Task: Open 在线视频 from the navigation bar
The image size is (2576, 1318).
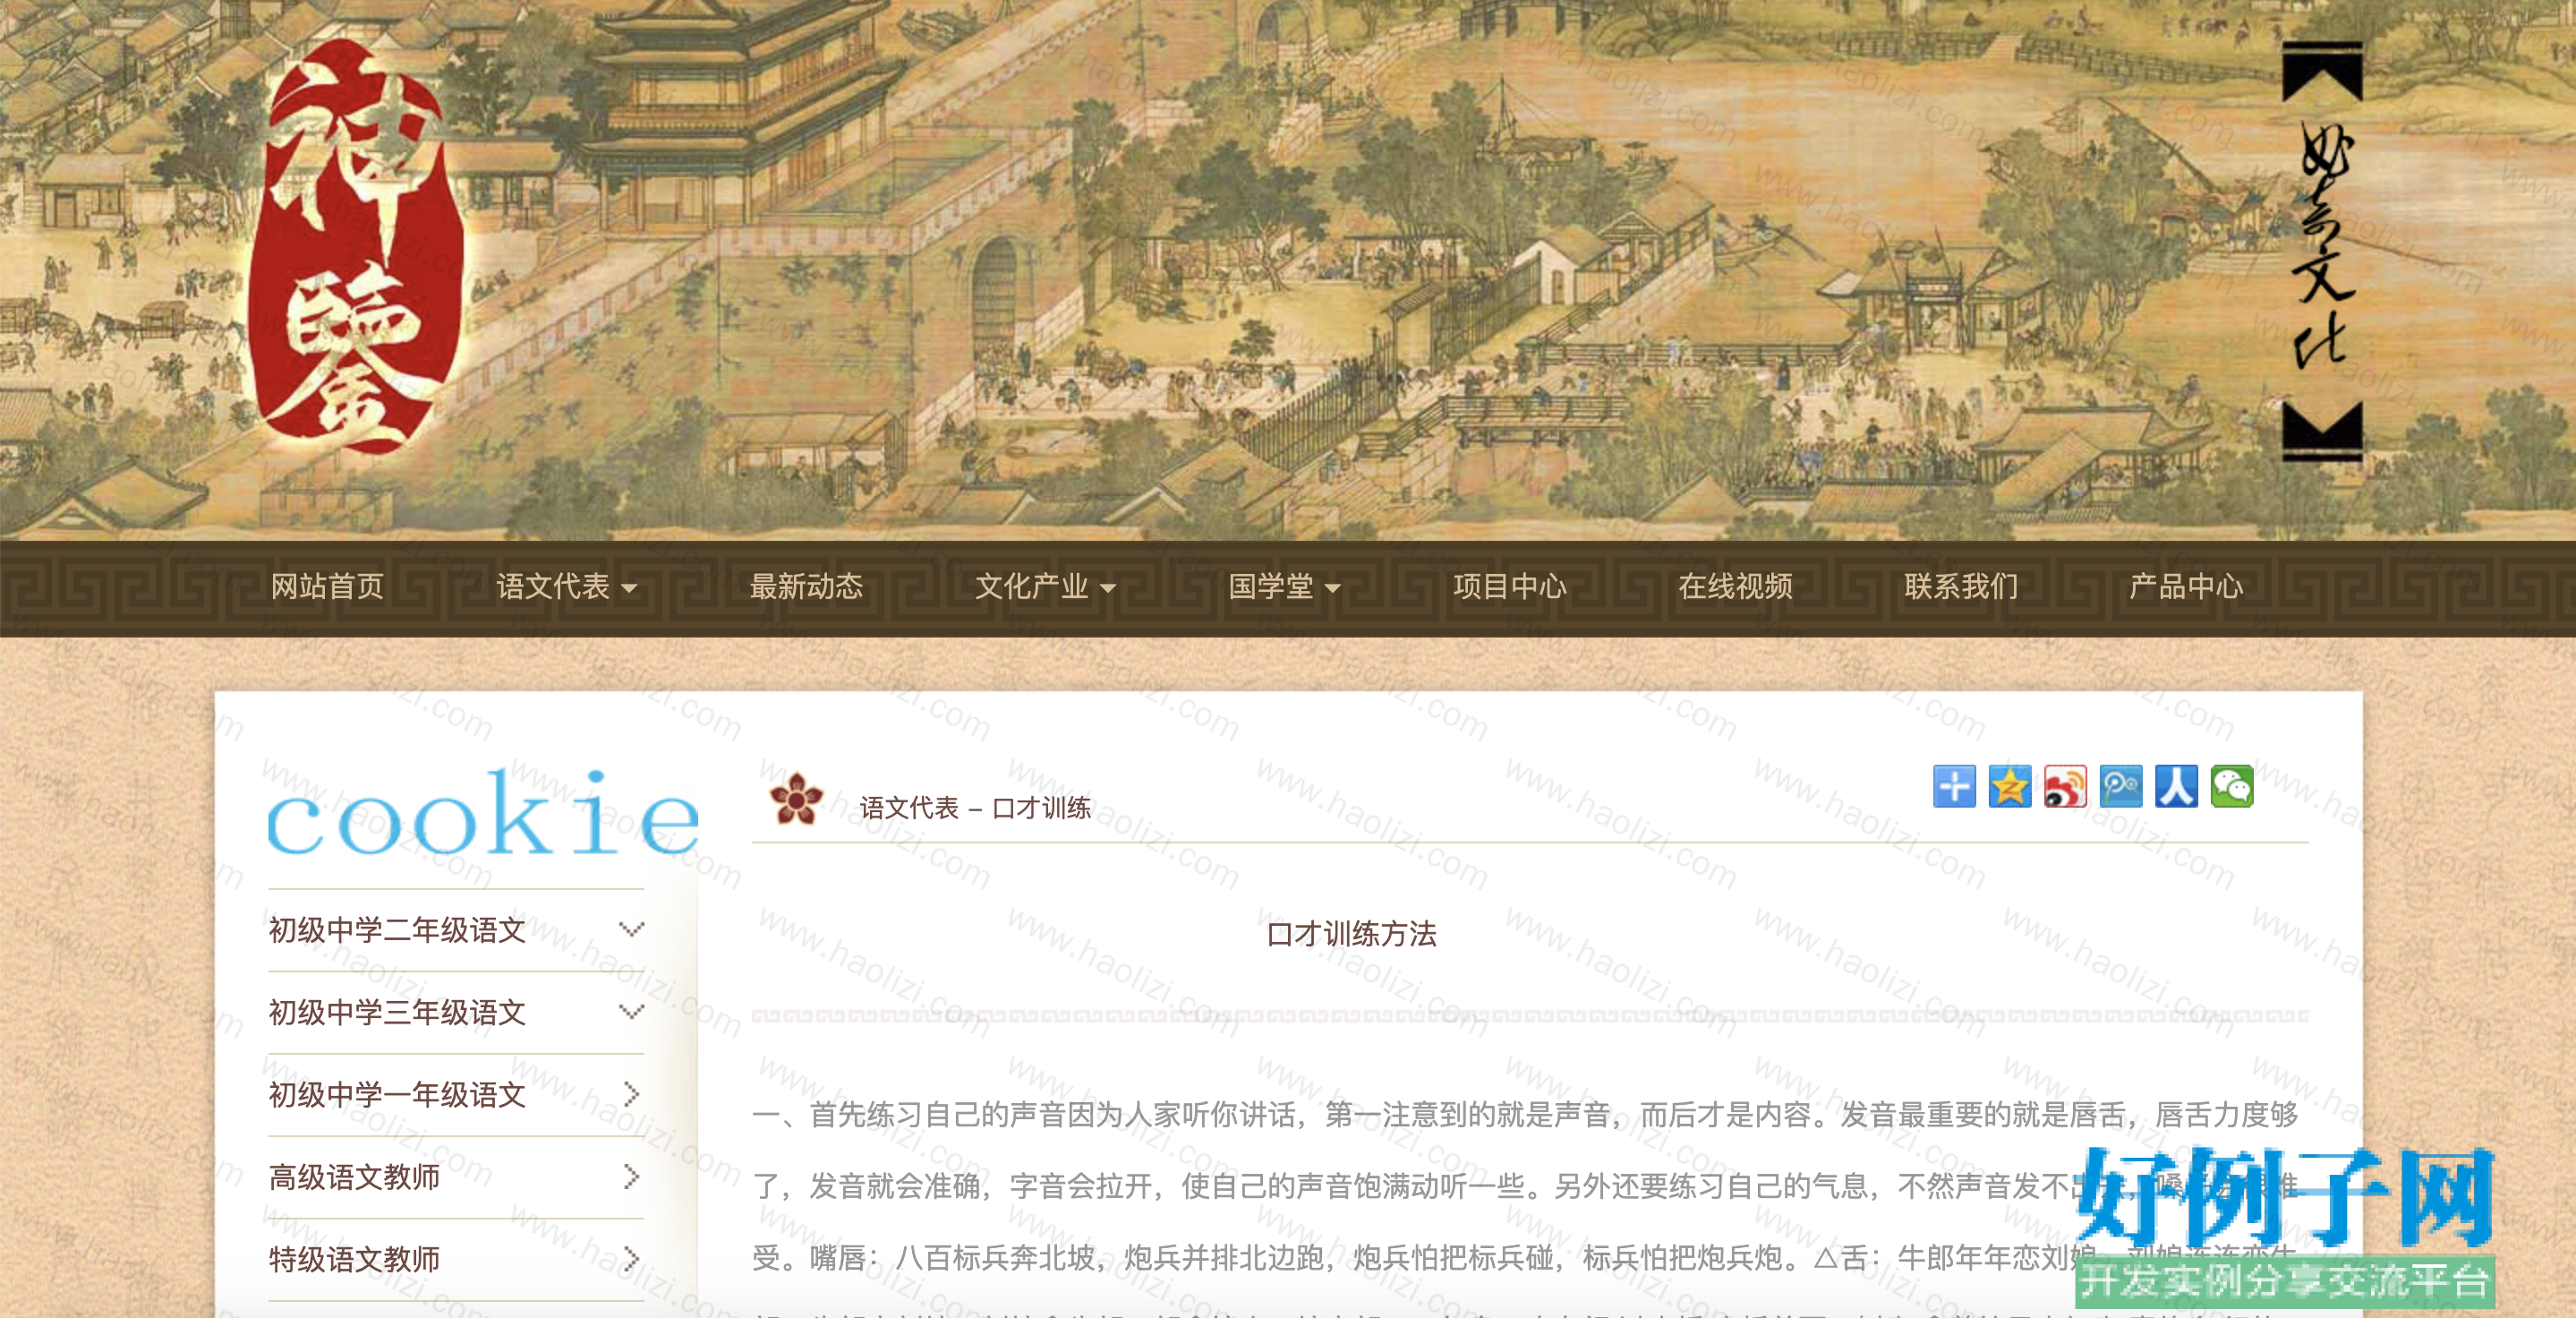Action: 1735,586
